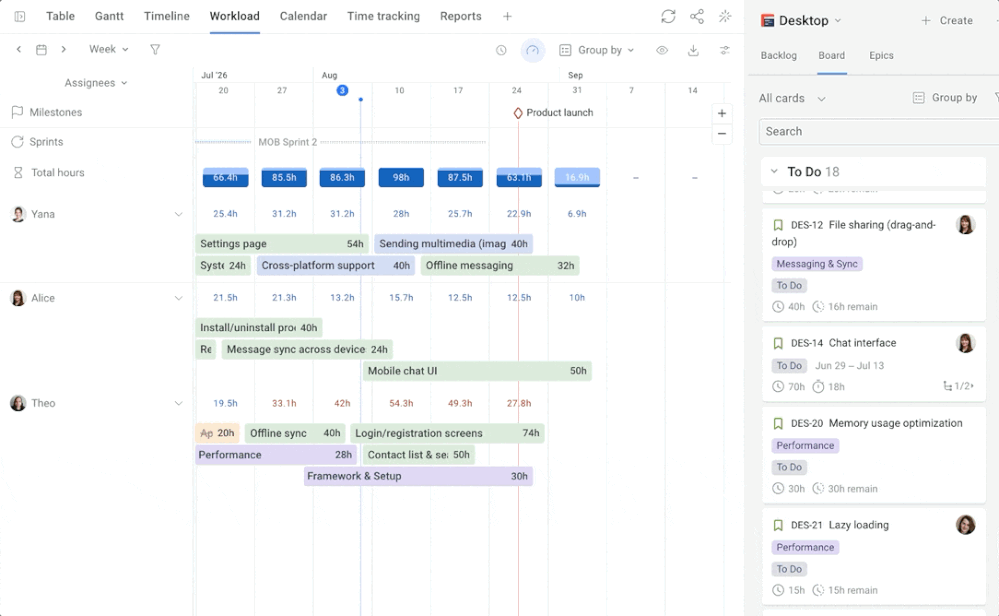This screenshot has height=616, width=999.
Task: Open the calendar date picker icon
Action: (x=41, y=49)
